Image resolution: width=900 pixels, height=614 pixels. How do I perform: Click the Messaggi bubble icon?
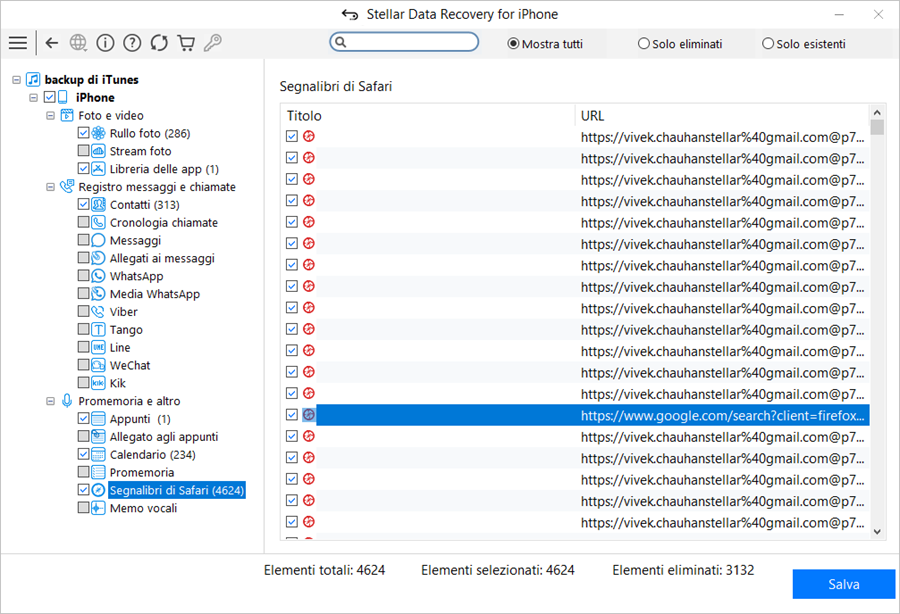99,240
